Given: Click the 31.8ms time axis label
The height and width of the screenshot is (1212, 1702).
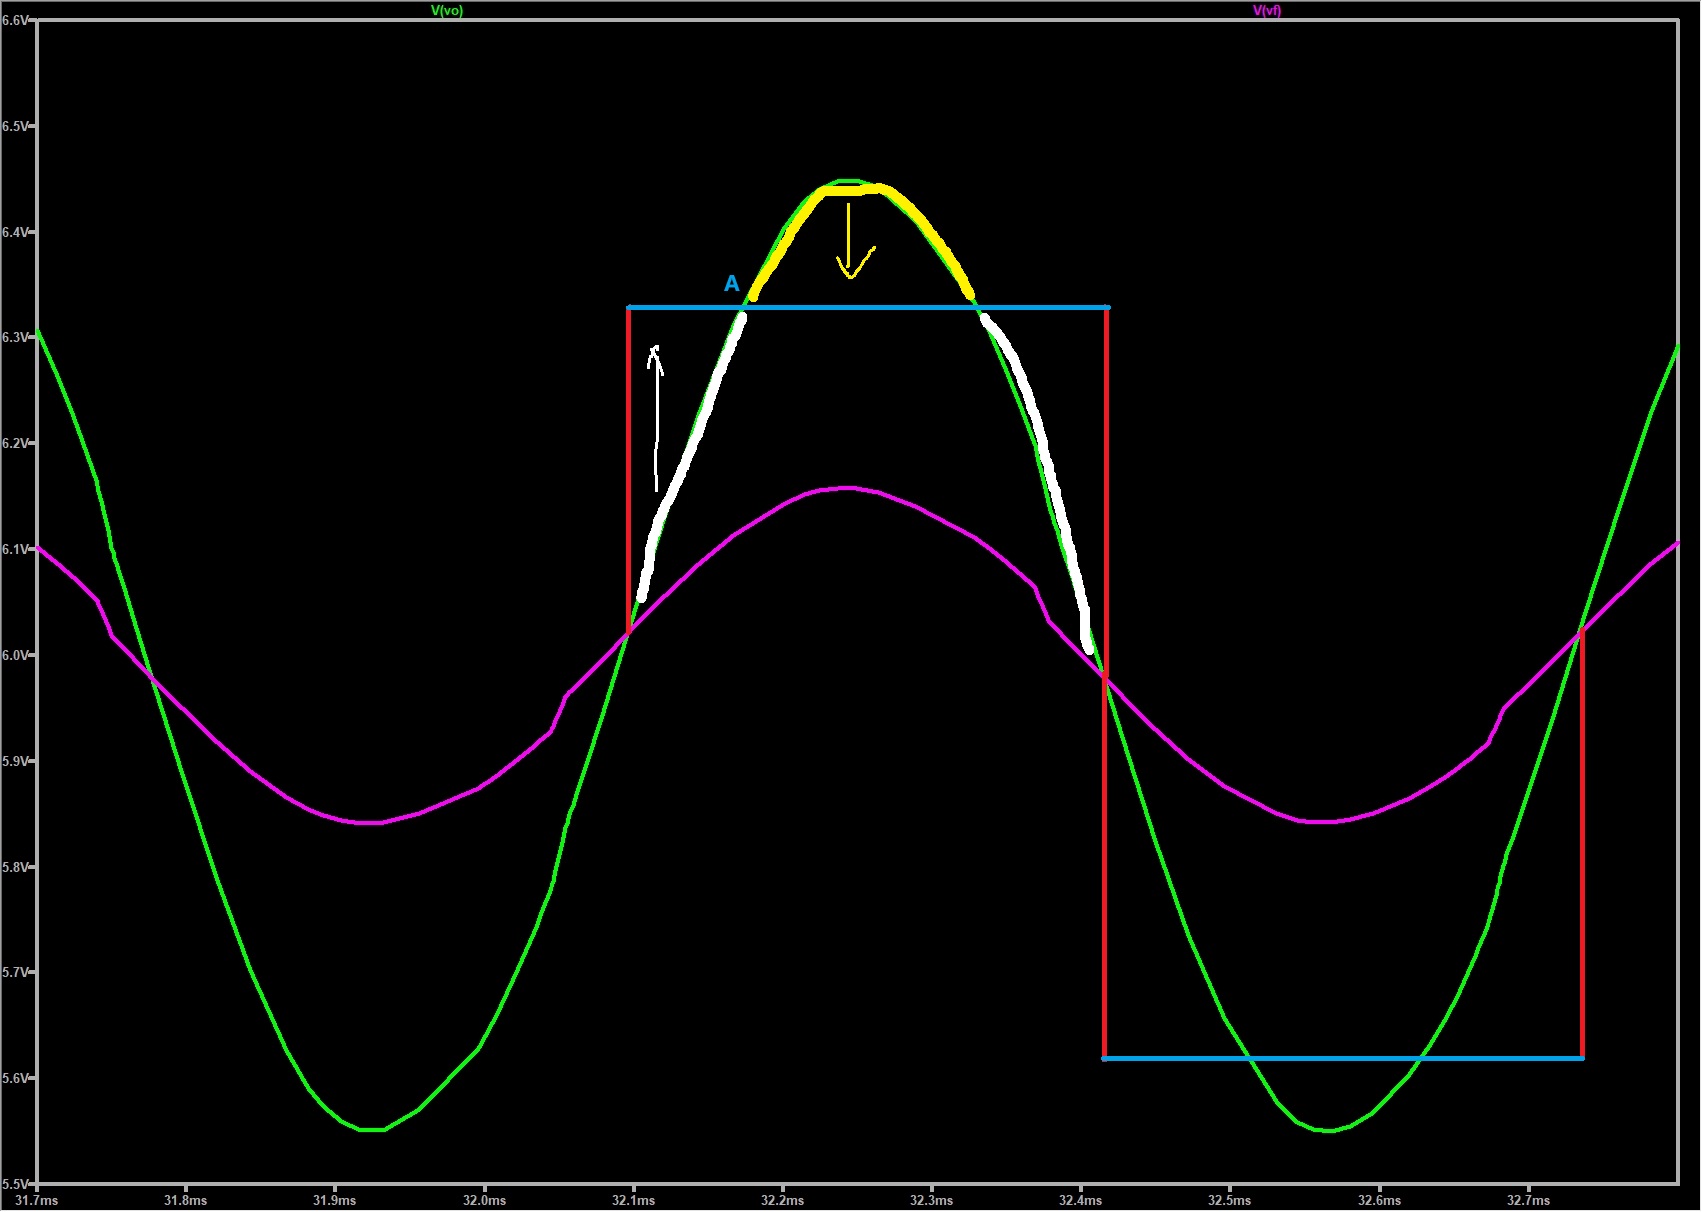Looking at the screenshot, I should [186, 1200].
